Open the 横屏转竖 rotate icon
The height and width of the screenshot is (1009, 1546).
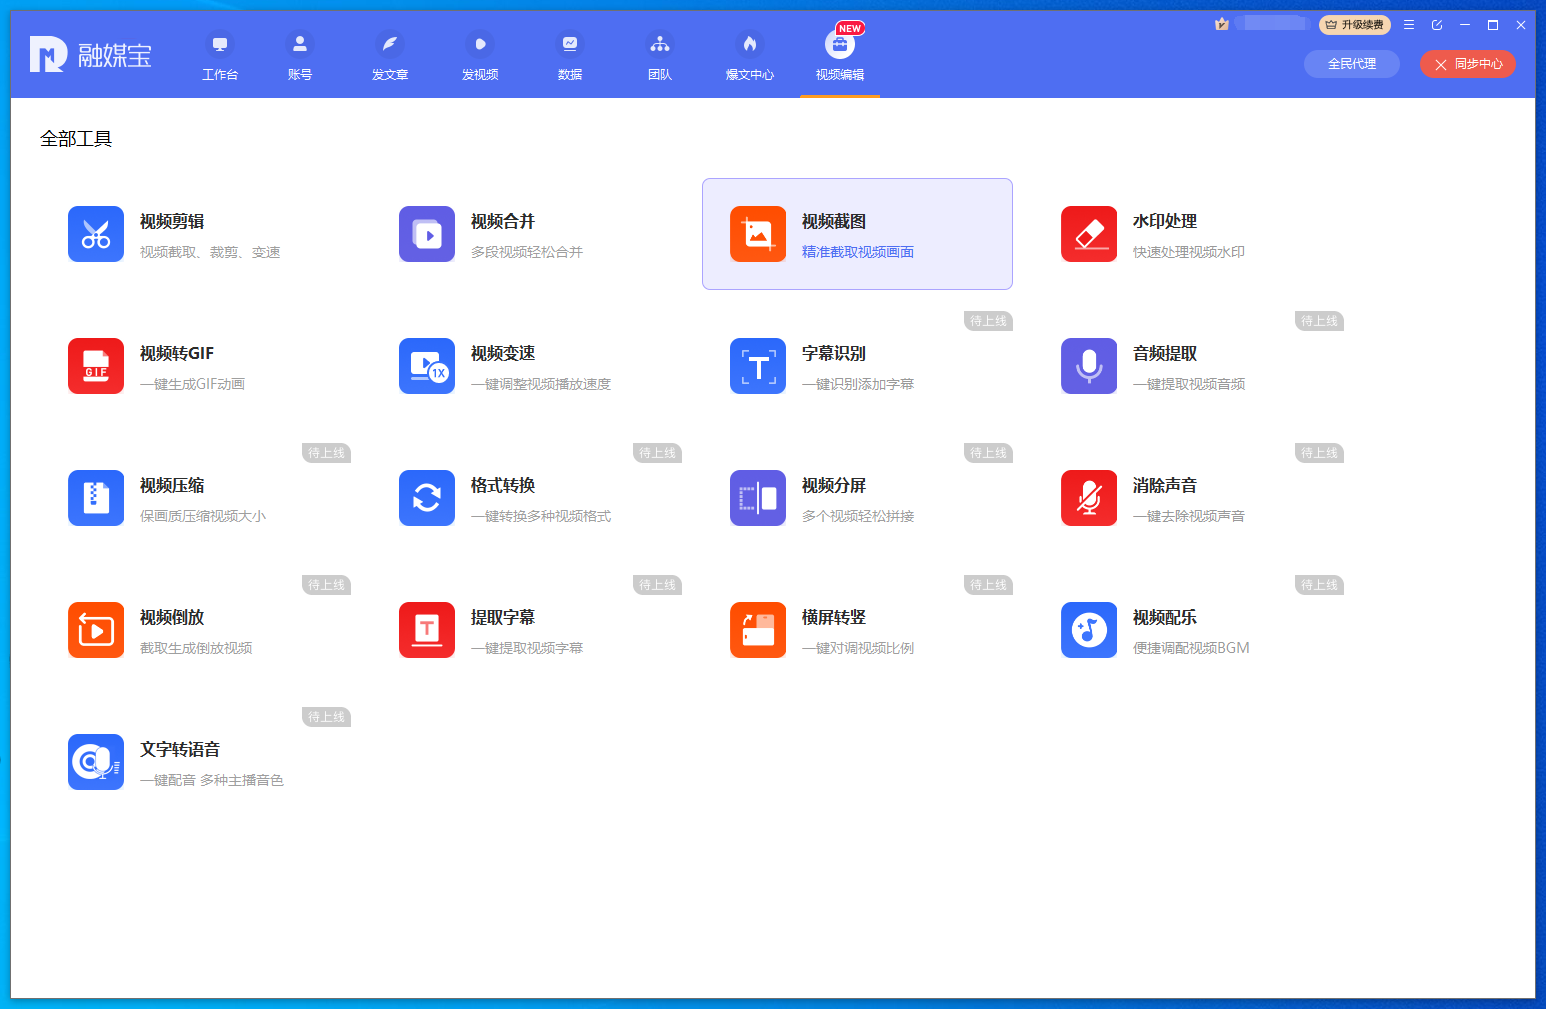(x=758, y=630)
